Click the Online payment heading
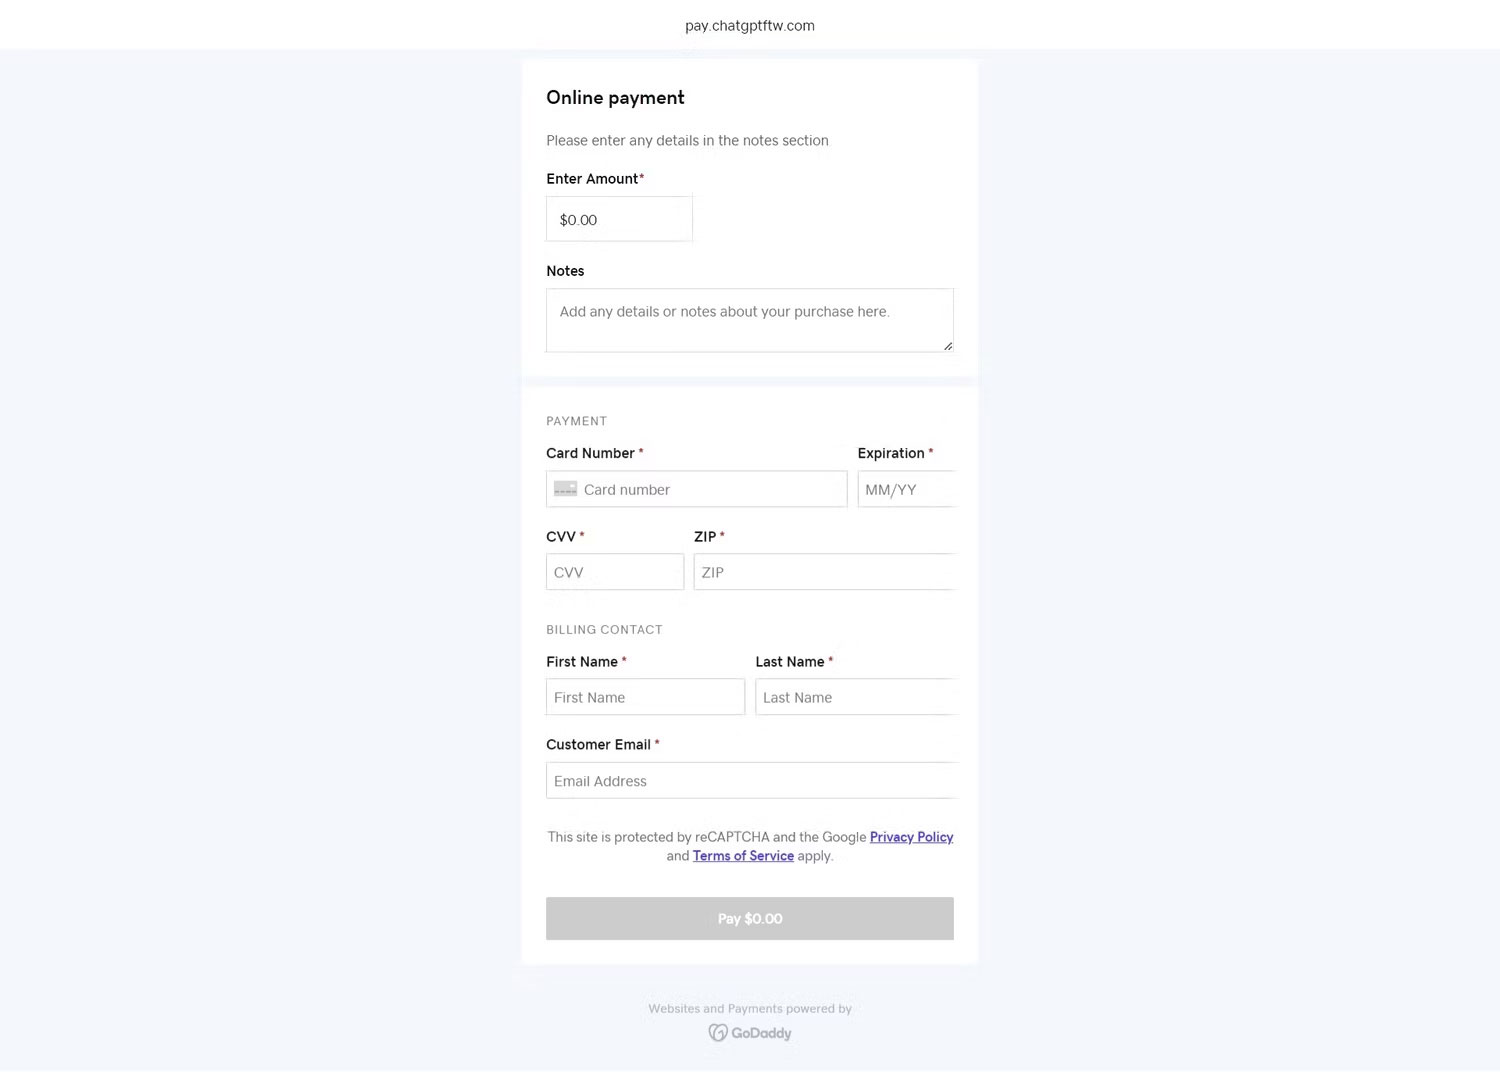 click(615, 97)
